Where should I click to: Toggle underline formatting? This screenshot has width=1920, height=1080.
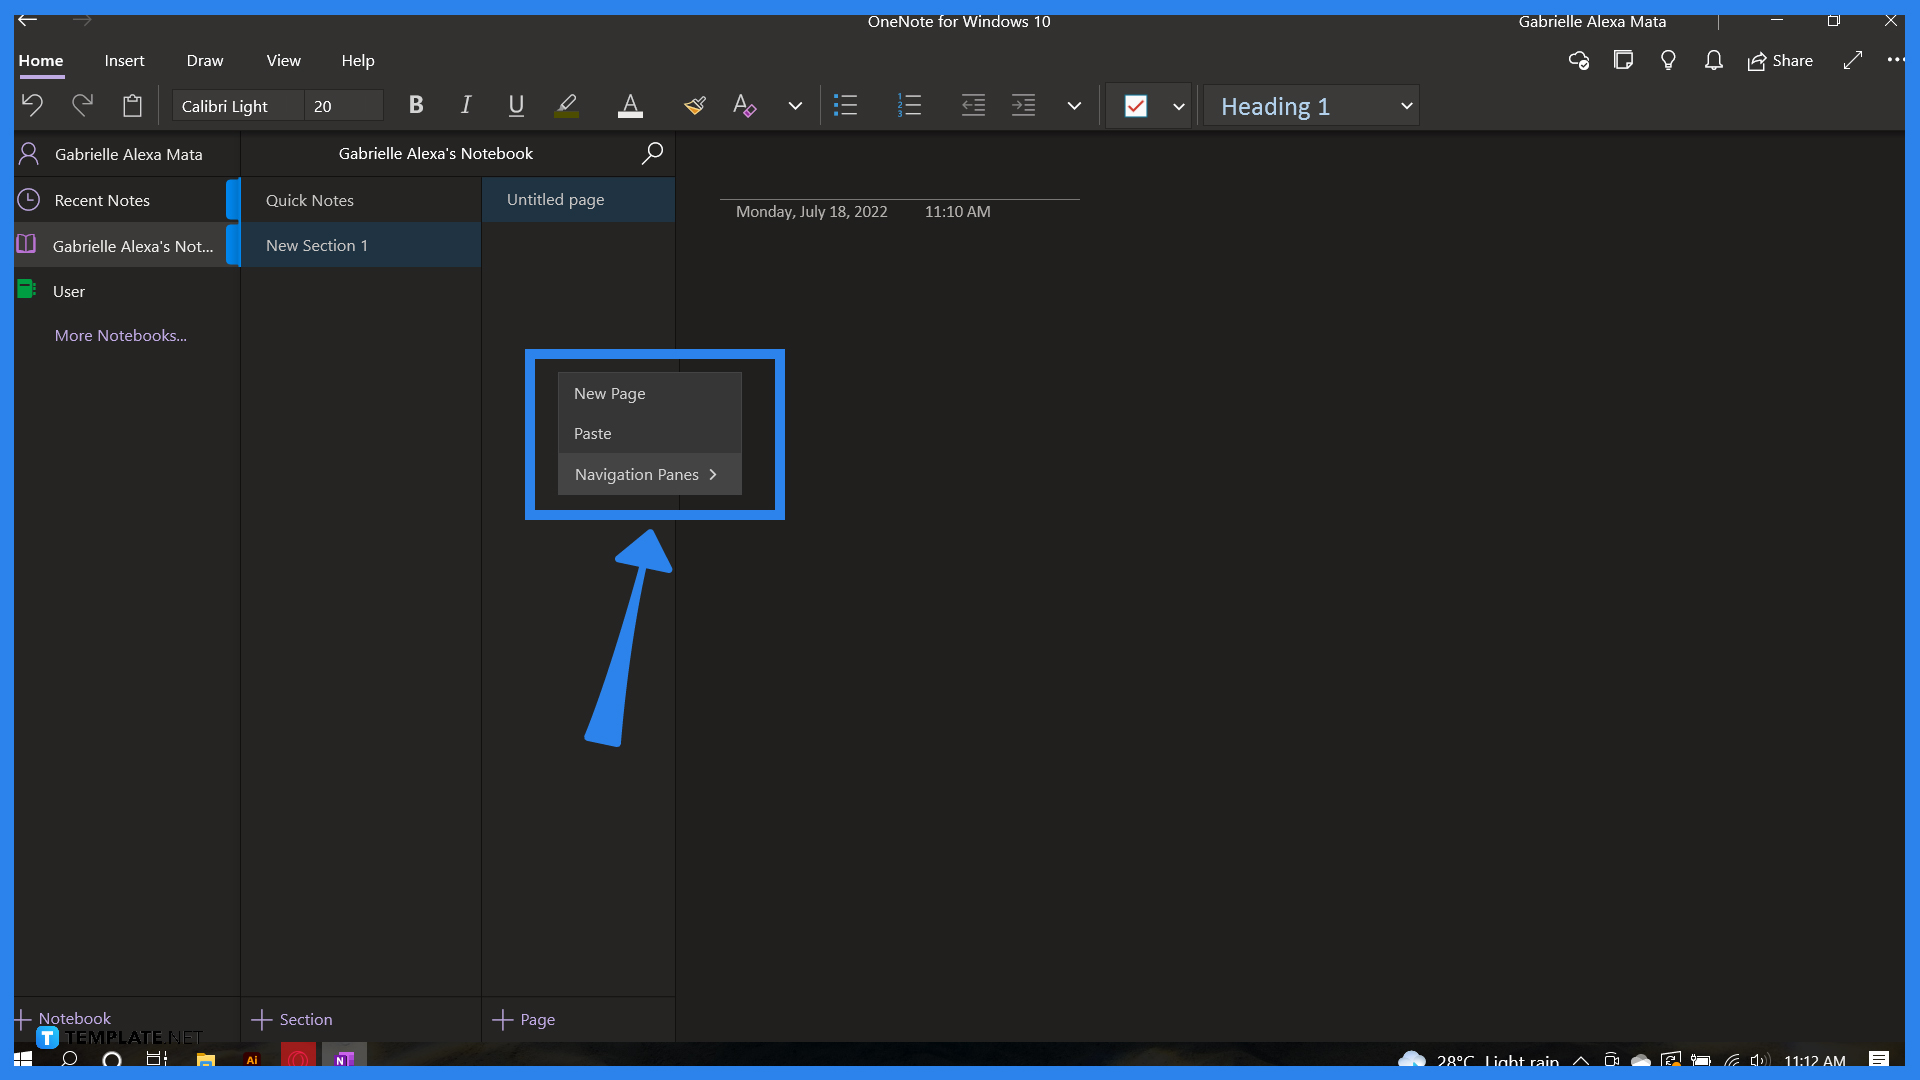click(x=515, y=105)
